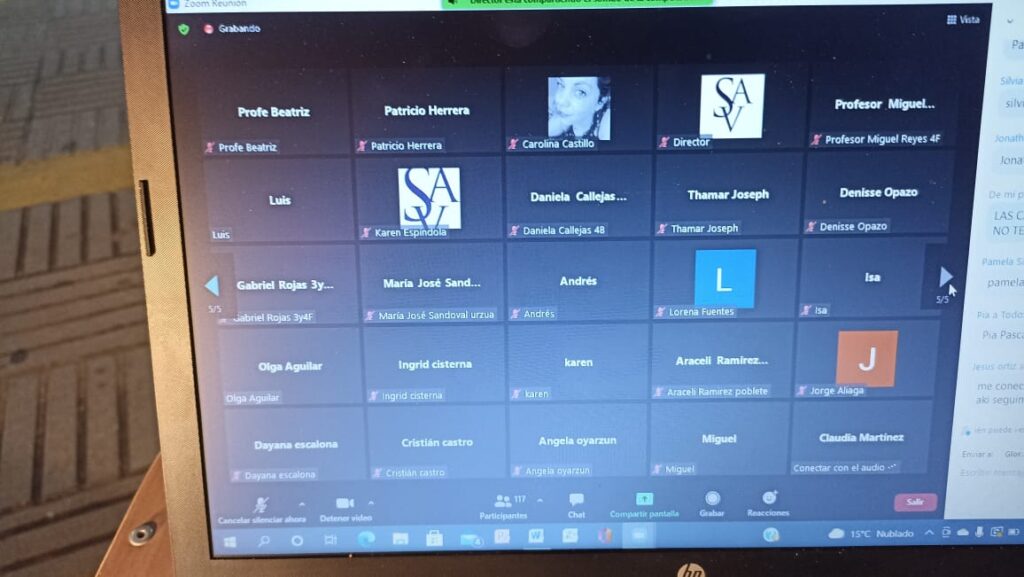Select Luis participant tile
Screen dimensions: 1024x577
(x=280, y=200)
